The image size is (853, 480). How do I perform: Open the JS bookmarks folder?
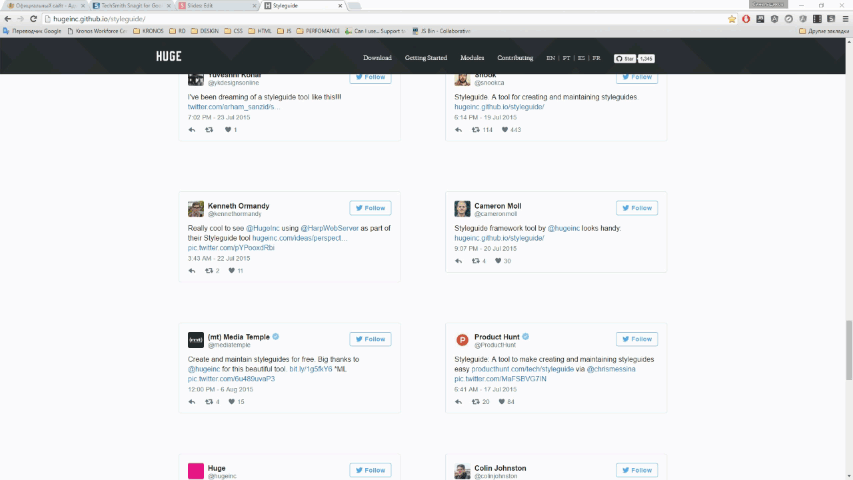284,31
